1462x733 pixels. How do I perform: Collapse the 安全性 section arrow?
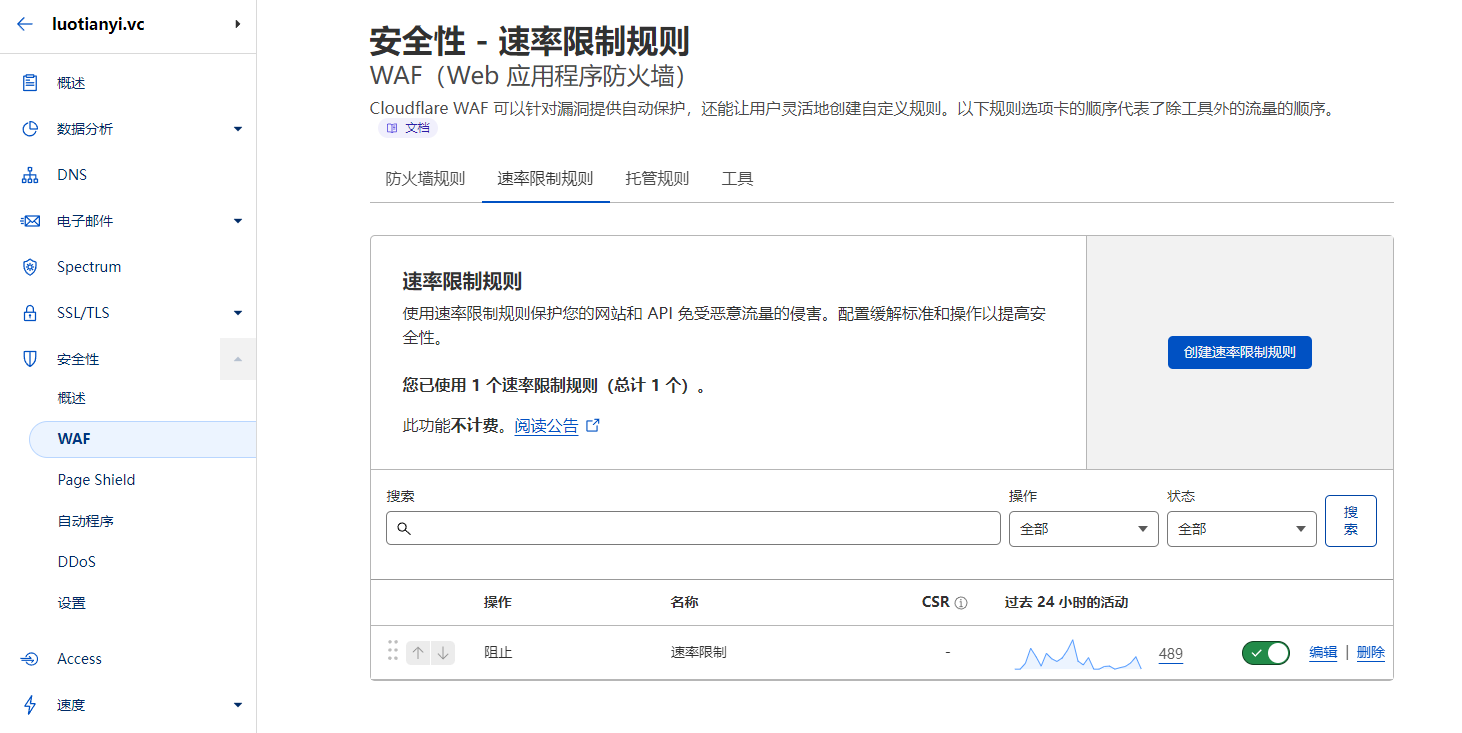pos(238,359)
